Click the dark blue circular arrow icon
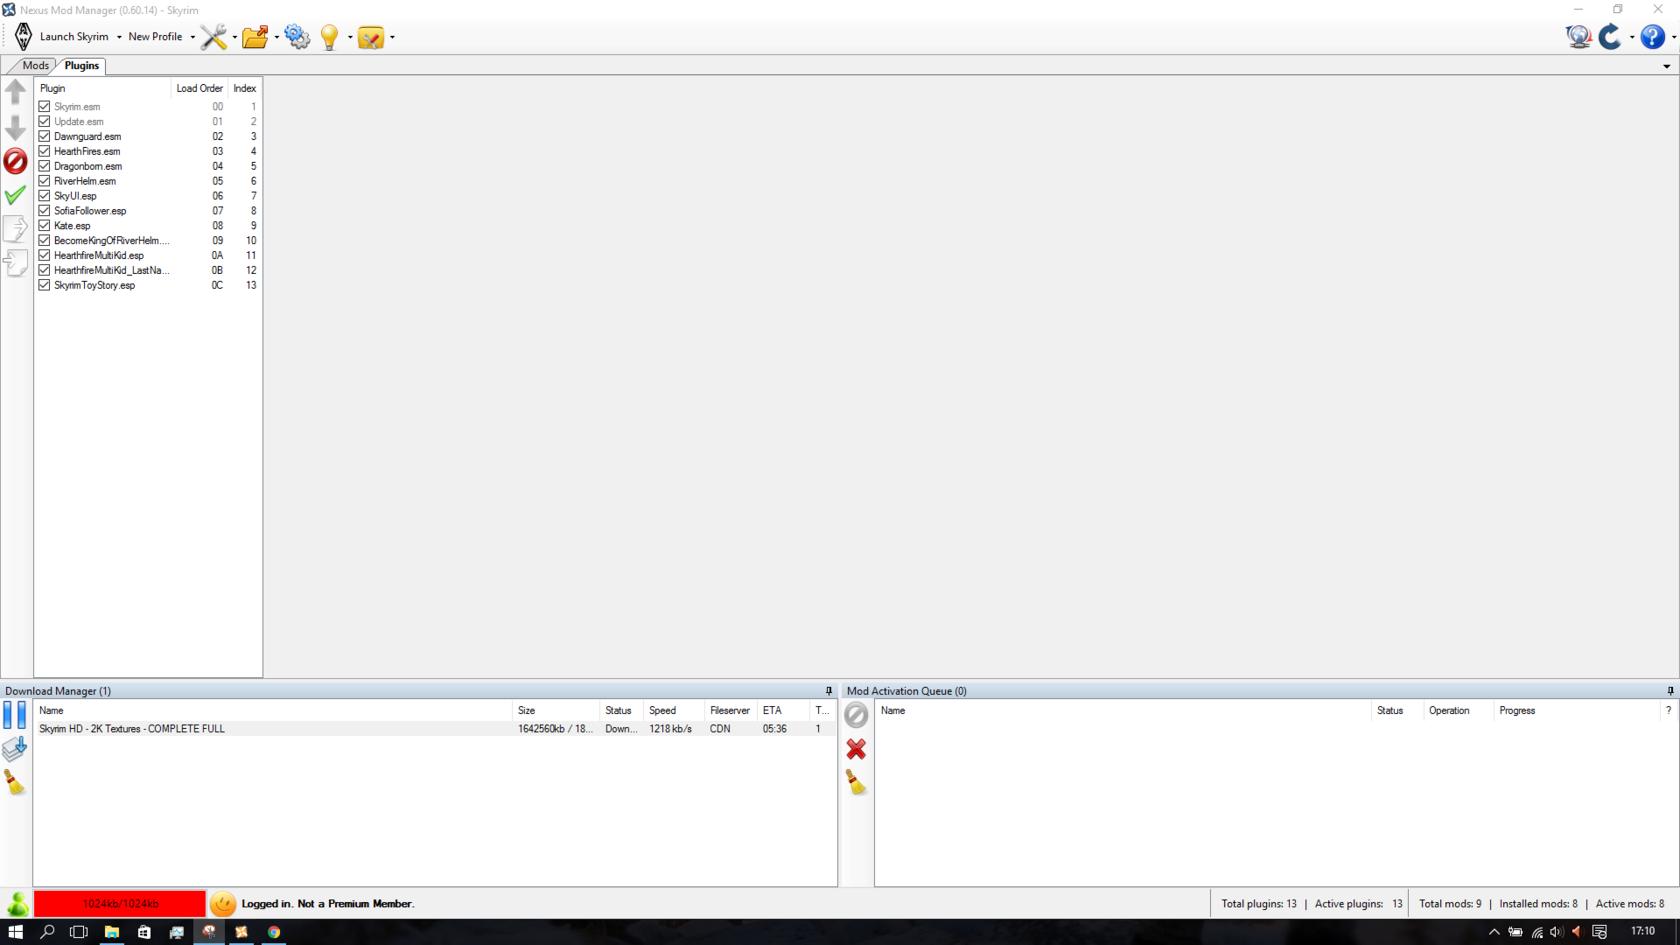The image size is (1680, 945). [x=1610, y=37]
